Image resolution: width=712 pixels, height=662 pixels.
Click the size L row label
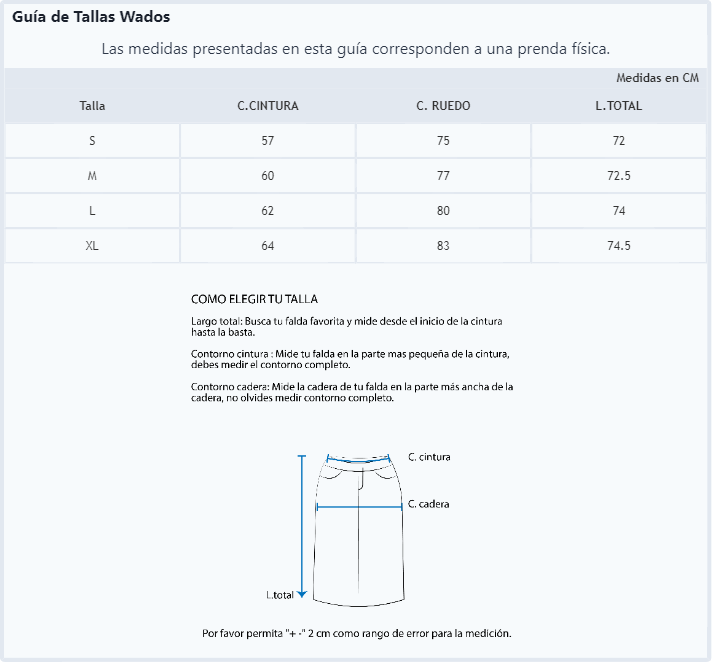(92, 211)
